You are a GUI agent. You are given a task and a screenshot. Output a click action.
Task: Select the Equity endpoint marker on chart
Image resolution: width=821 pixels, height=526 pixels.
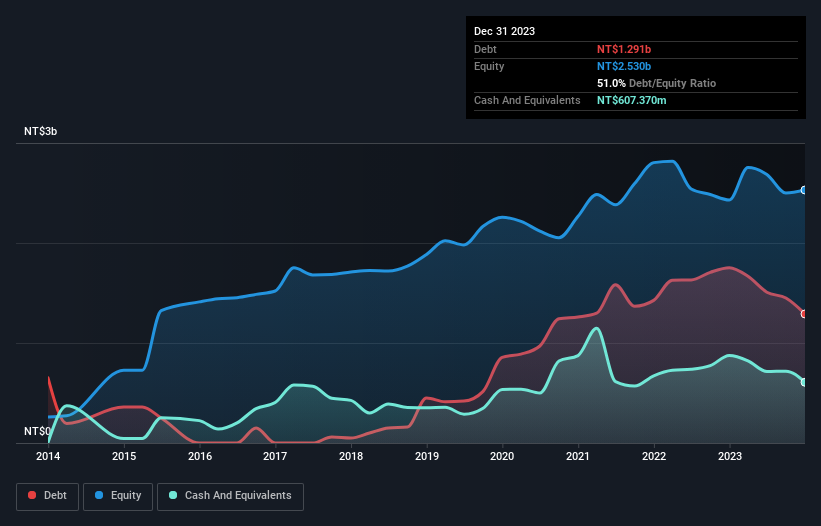pyautogui.click(x=804, y=190)
